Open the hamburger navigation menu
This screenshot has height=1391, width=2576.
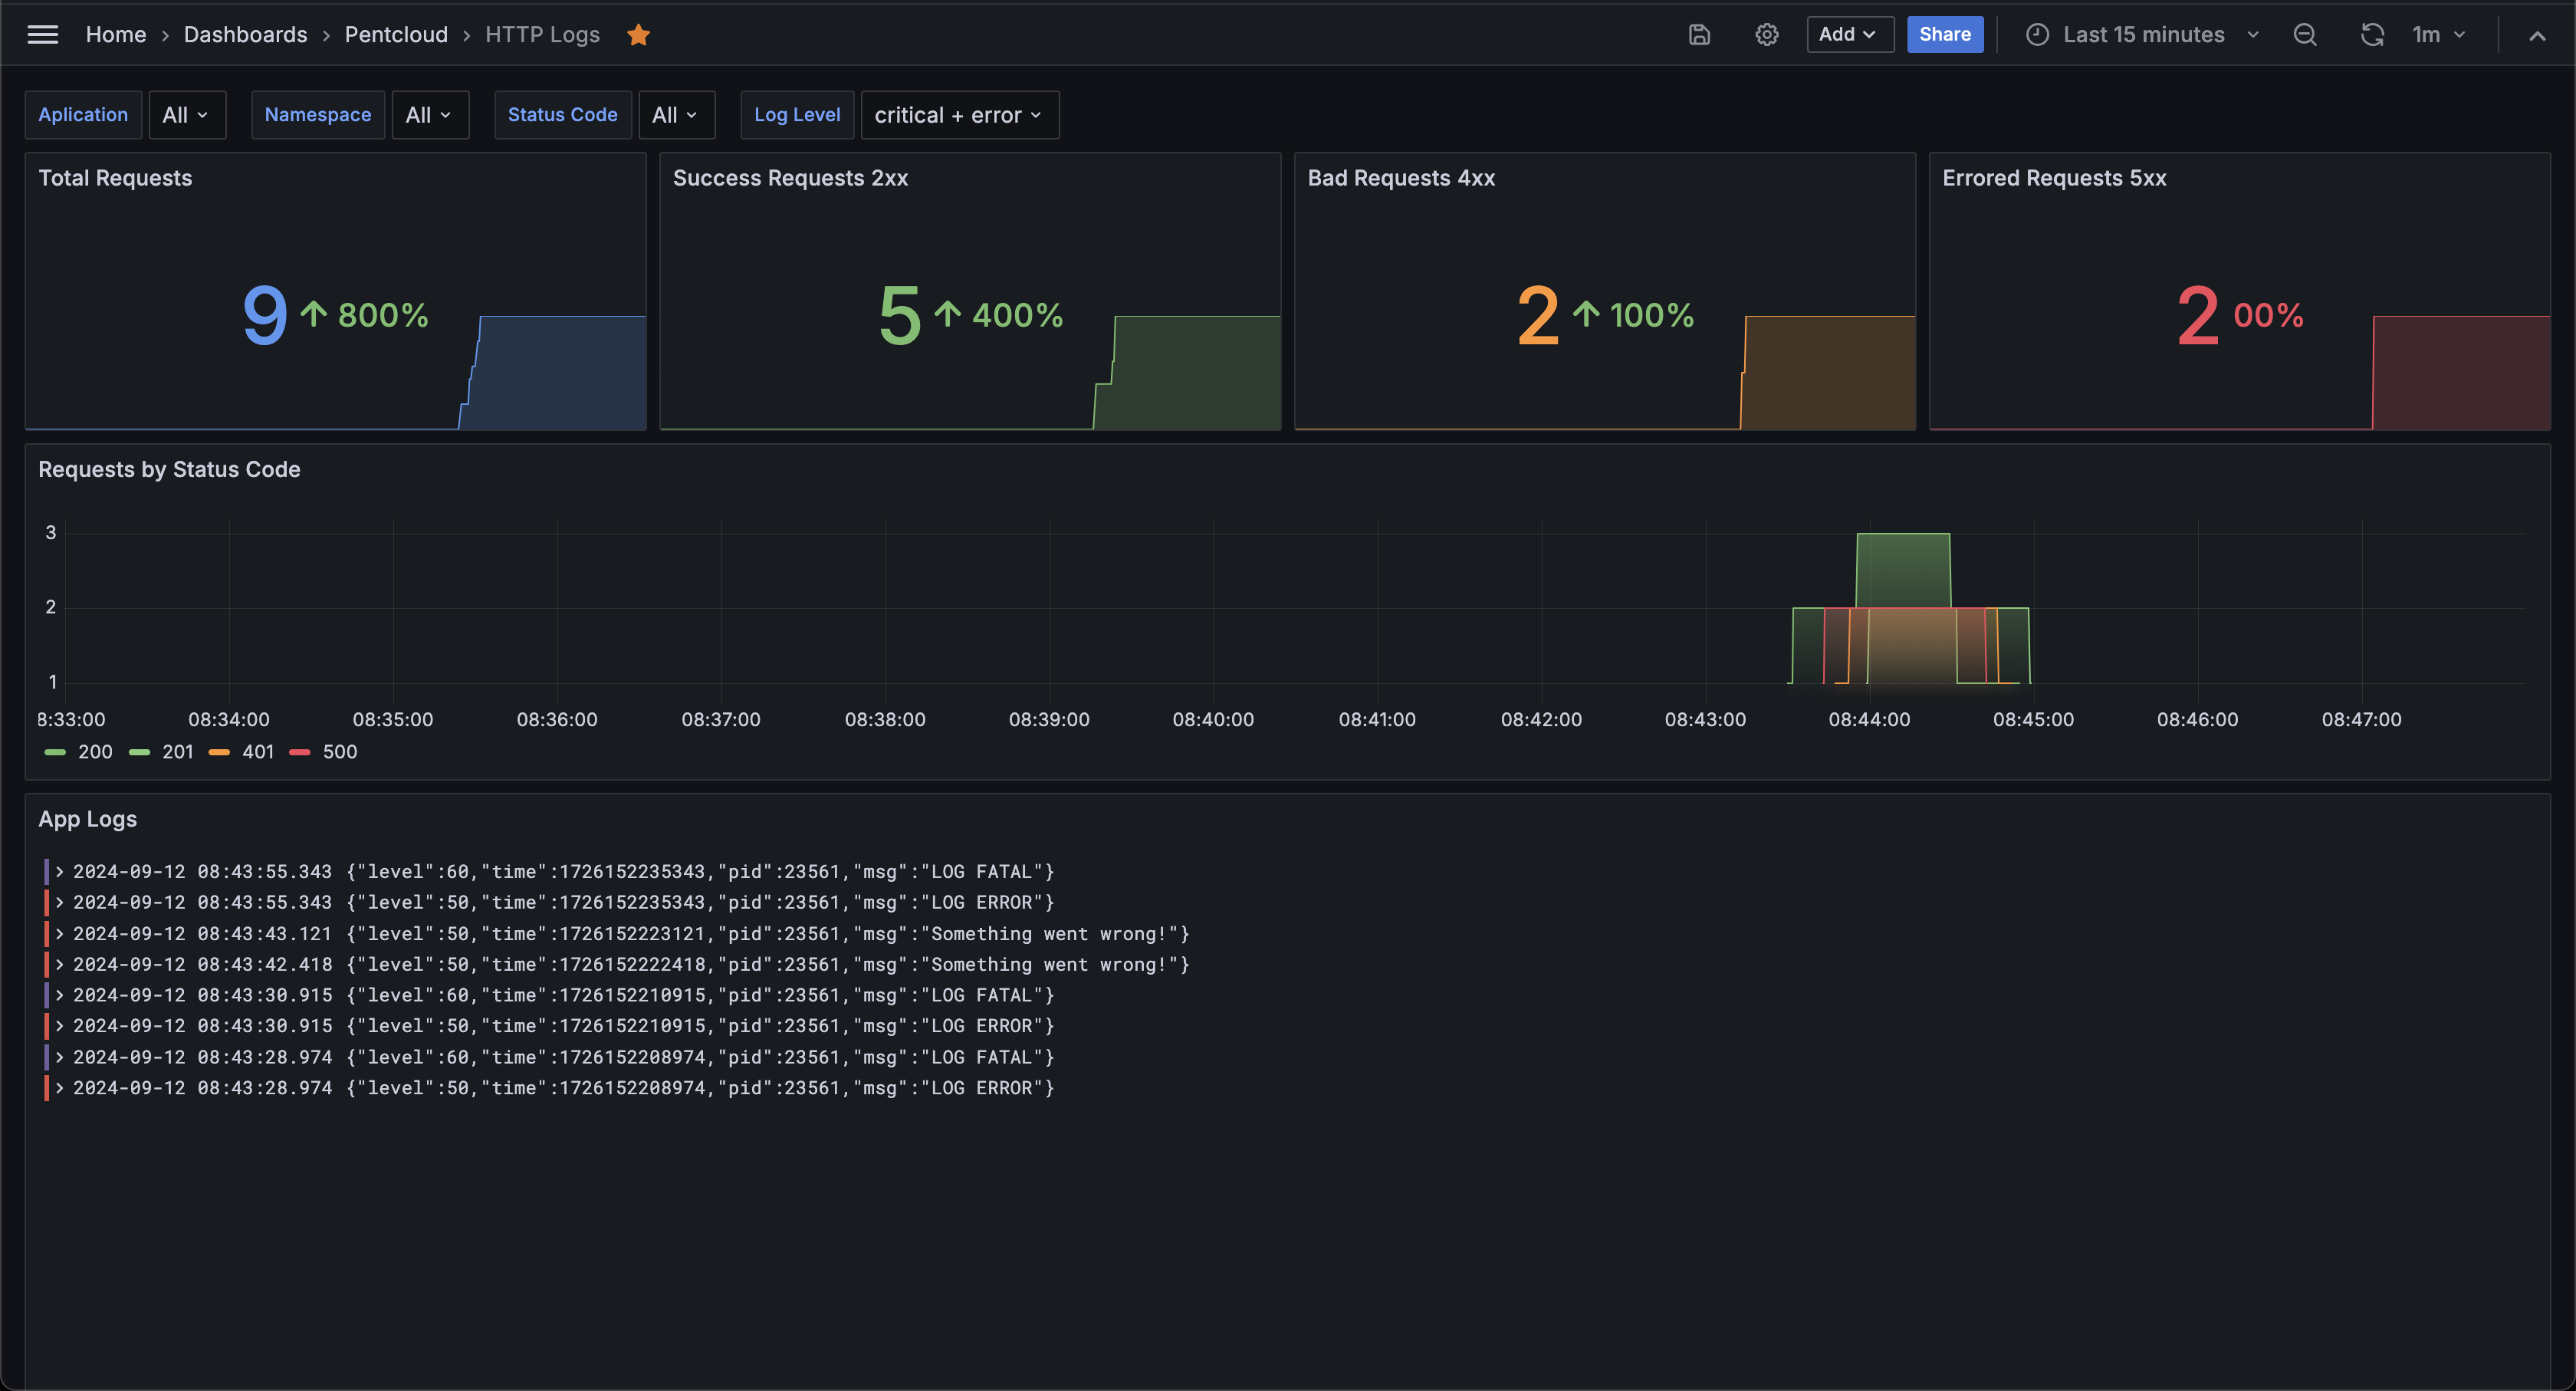tap(42, 35)
